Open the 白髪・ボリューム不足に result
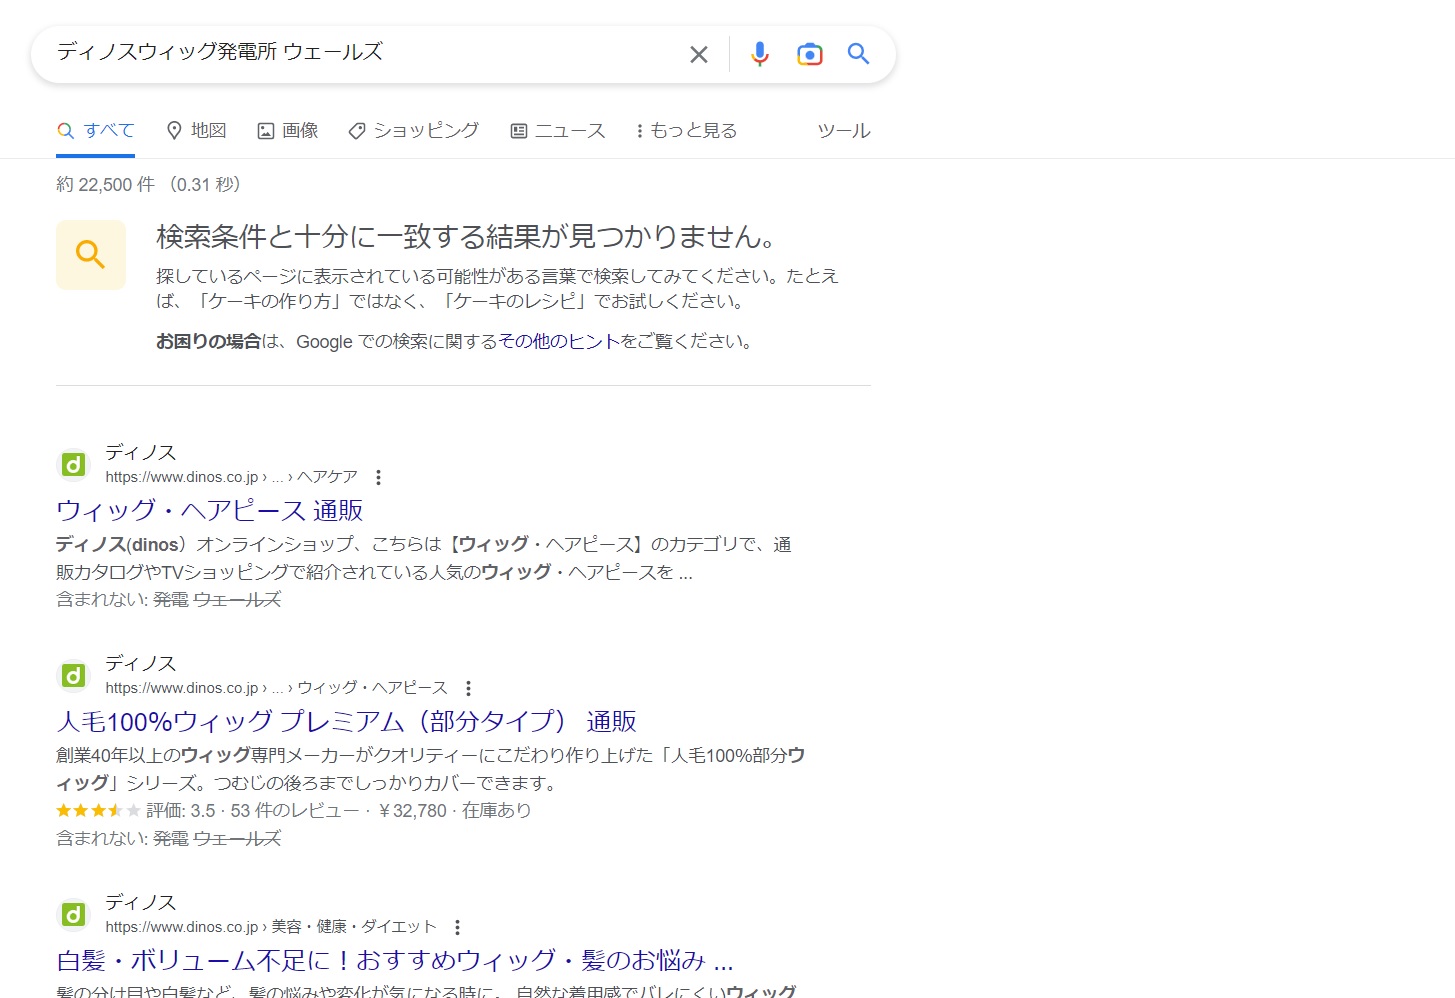1455x998 pixels. pyautogui.click(x=395, y=961)
